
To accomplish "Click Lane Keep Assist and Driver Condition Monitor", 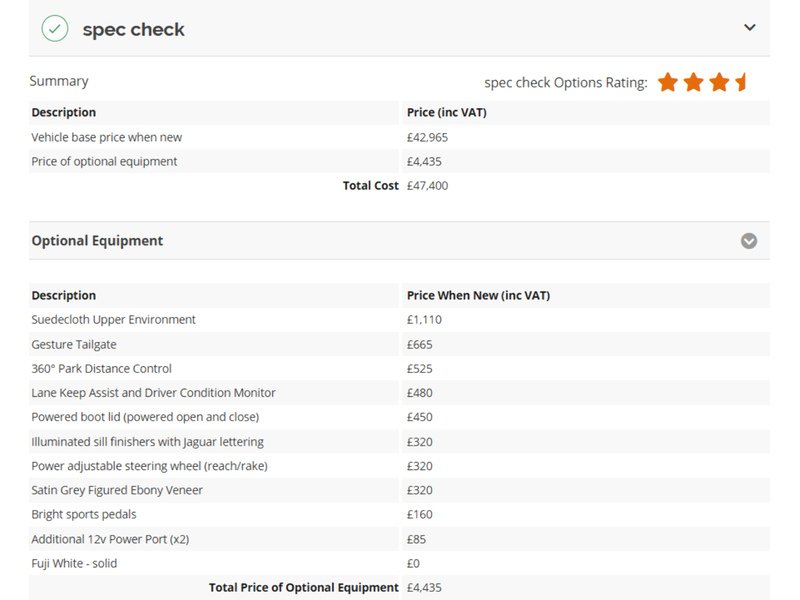I will point(153,393).
